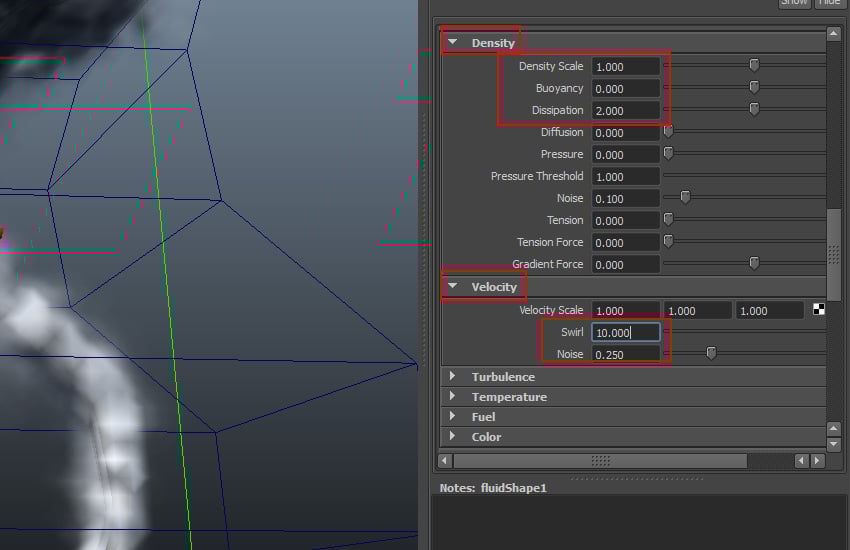Click the Pressure Threshold slider track
The width and height of the screenshot is (850, 550).
pos(744,176)
